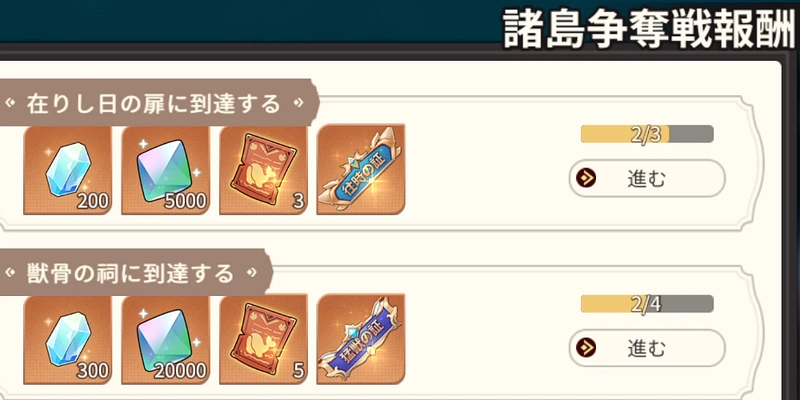Viewport: 800px width, 400px height.
Task: Tap the blue crystal reward showing 200
Action: click(x=67, y=170)
